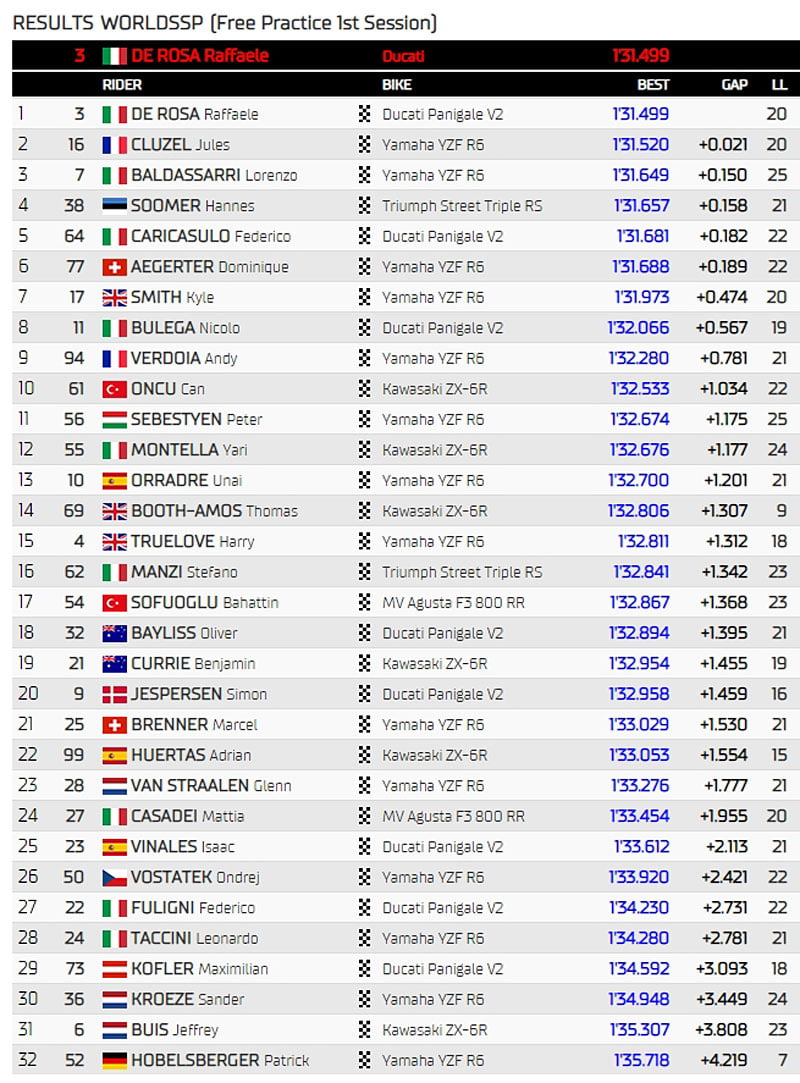This screenshot has height=1083, width=800.
Task: Click the German flag next to HOBELSBERGER Patrick
Action: (114, 1060)
